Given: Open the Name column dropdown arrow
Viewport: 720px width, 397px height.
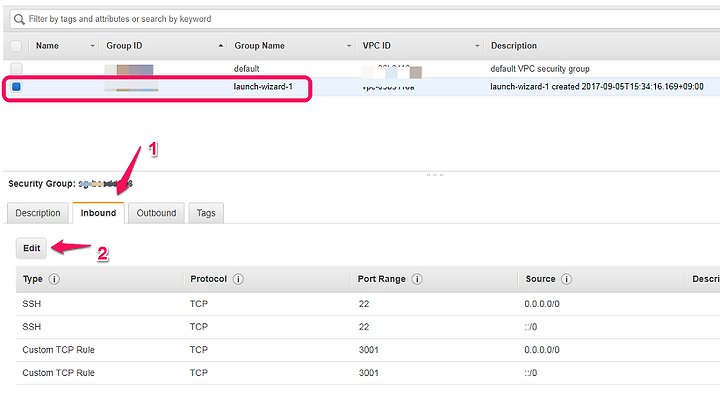Looking at the screenshot, I should (x=92, y=46).
